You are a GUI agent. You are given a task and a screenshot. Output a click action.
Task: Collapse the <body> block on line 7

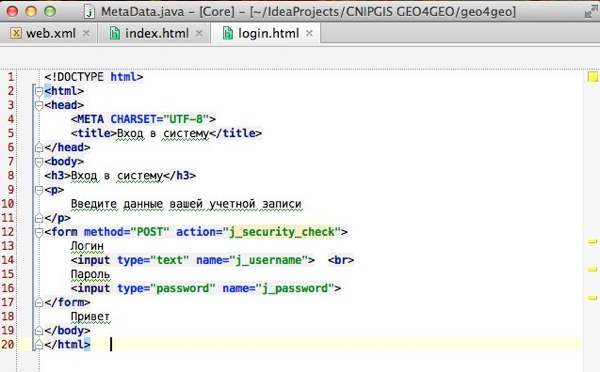click(39, 162)
